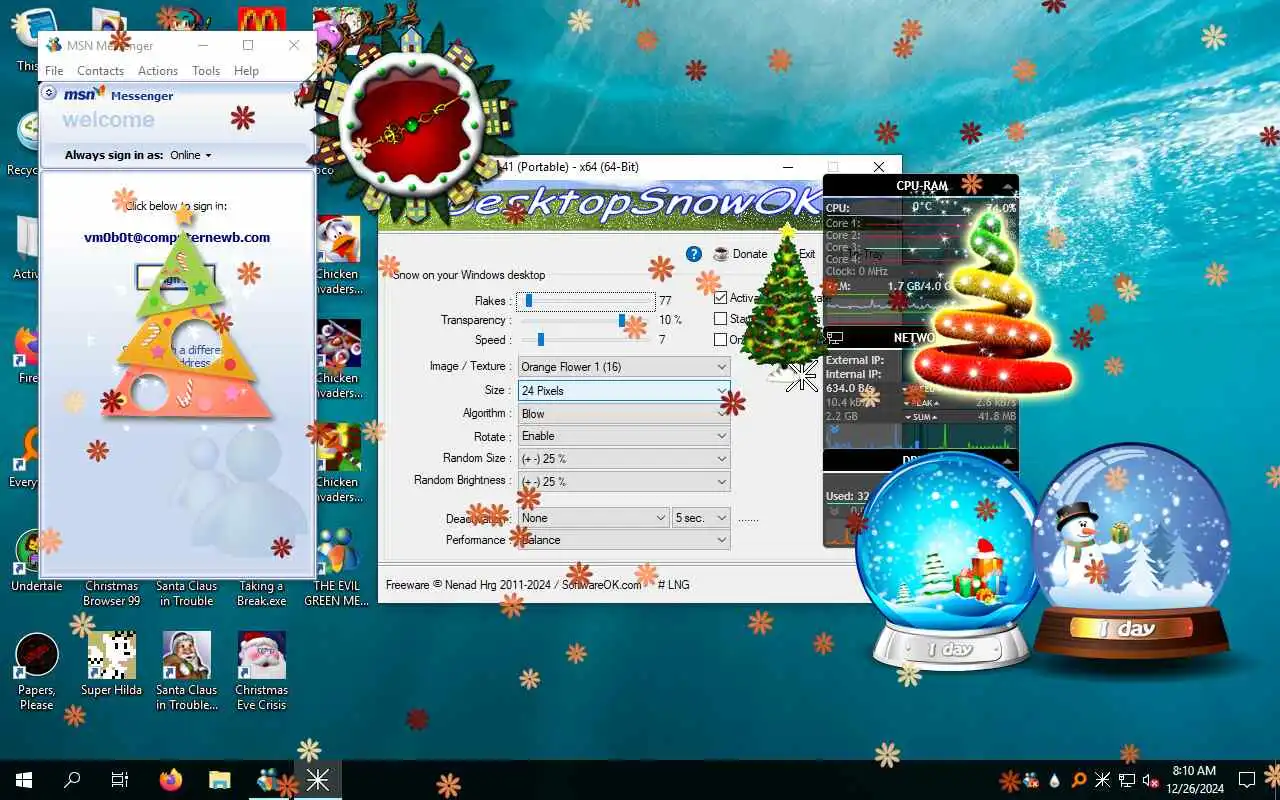This screenshot has width=1280, height=800.
Task: Open the network tray icon
Action: point(1127,780)
